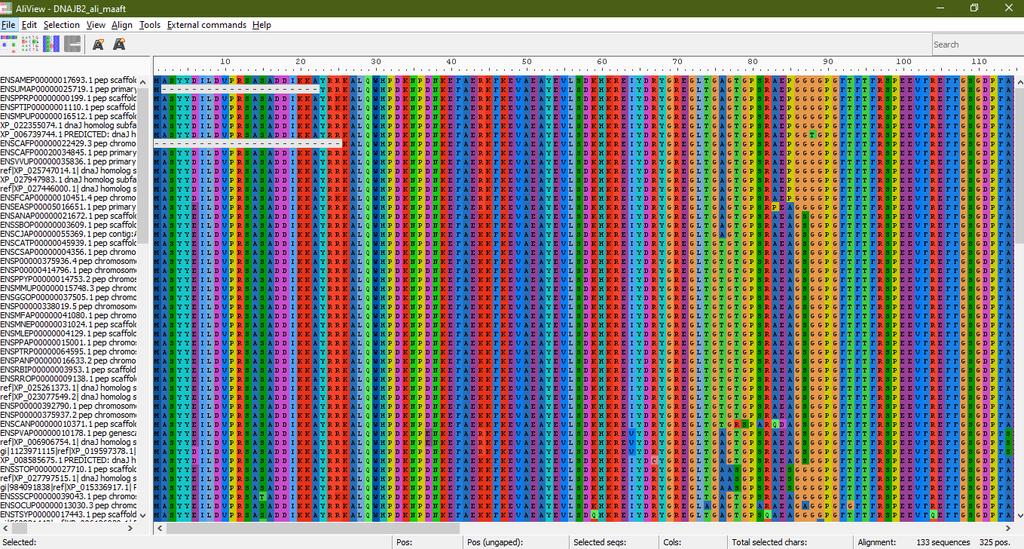Image resolution: width=1024 pixels, height=549 pixels.
Task: Select sequence ENSANAP00000021672.1
Action: [x=69, y=215]
